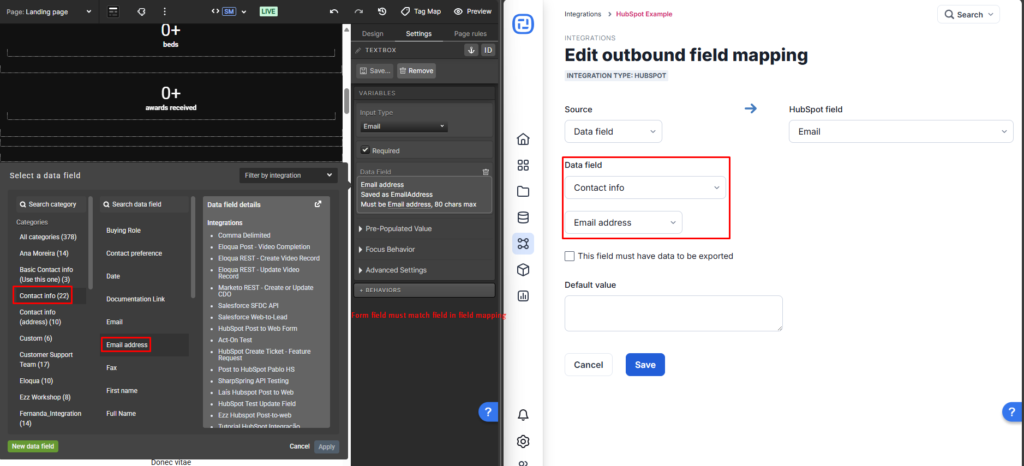Redo the last undone action
Image resolution: width=1024 pixels, height=466 pixels.
point(358,12)
